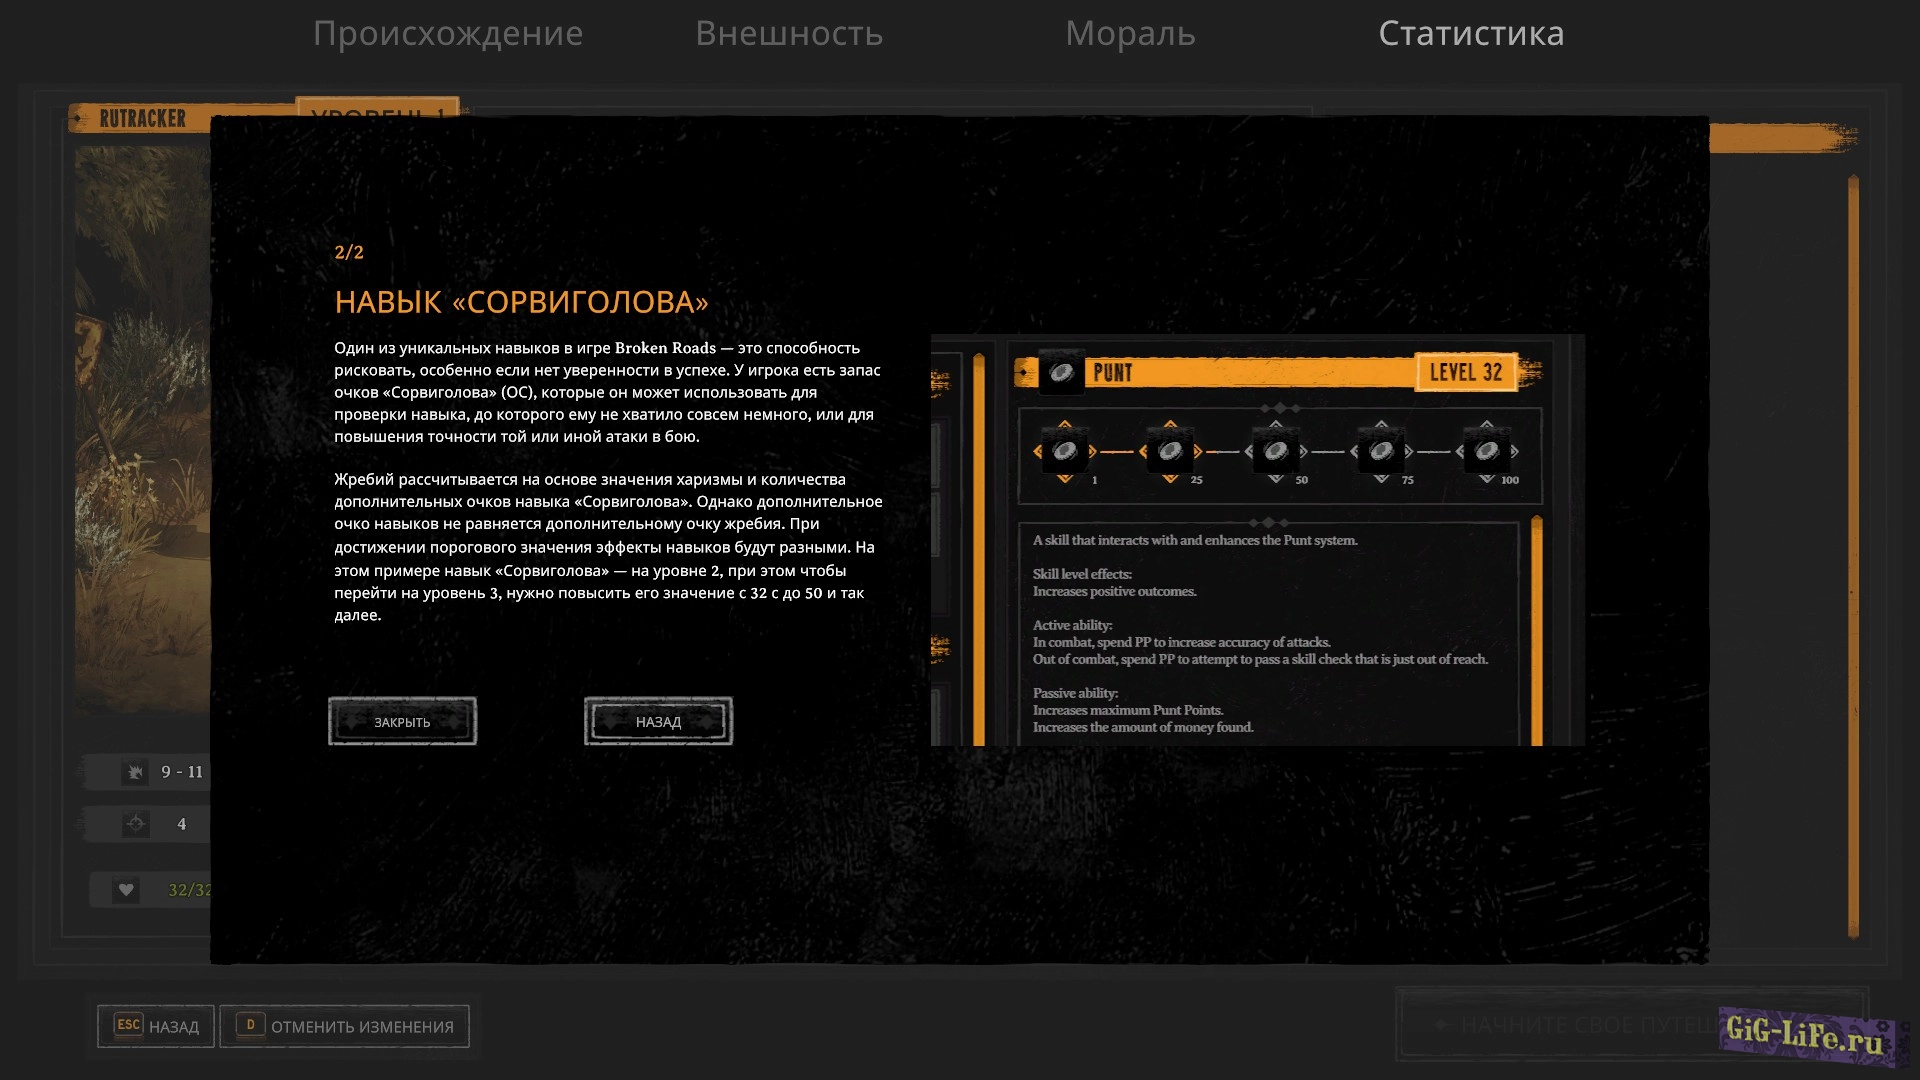Open the Мораль tab
Viewport: 1920px width, 1080px height.
pos(1130,33)
